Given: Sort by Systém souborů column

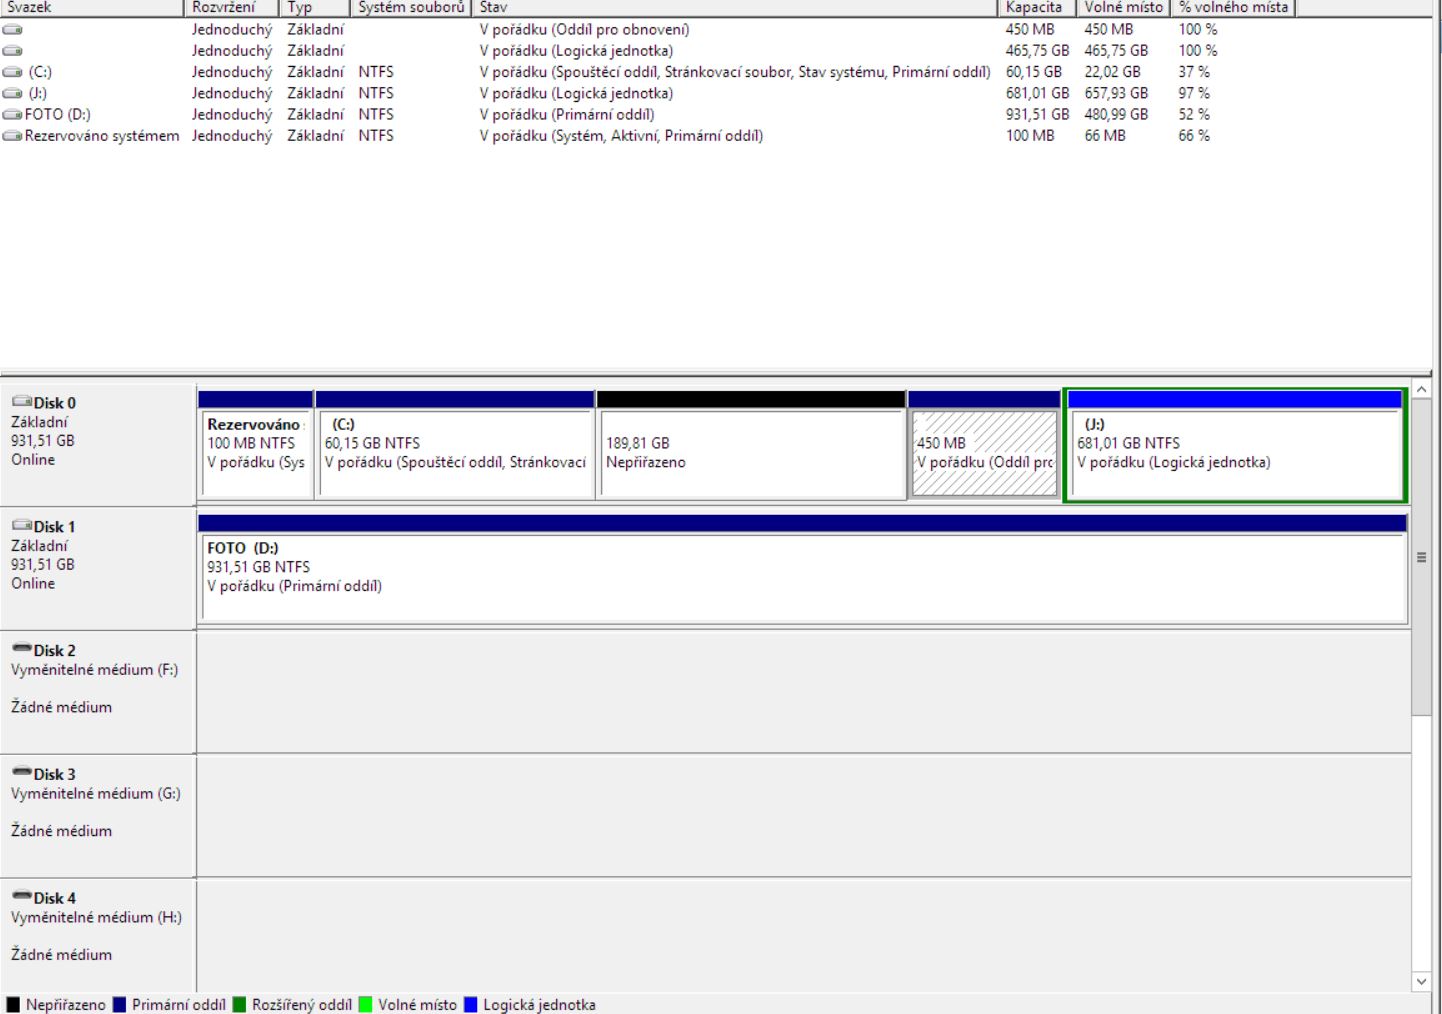Looking at the screenshot, I should point(410,7).
